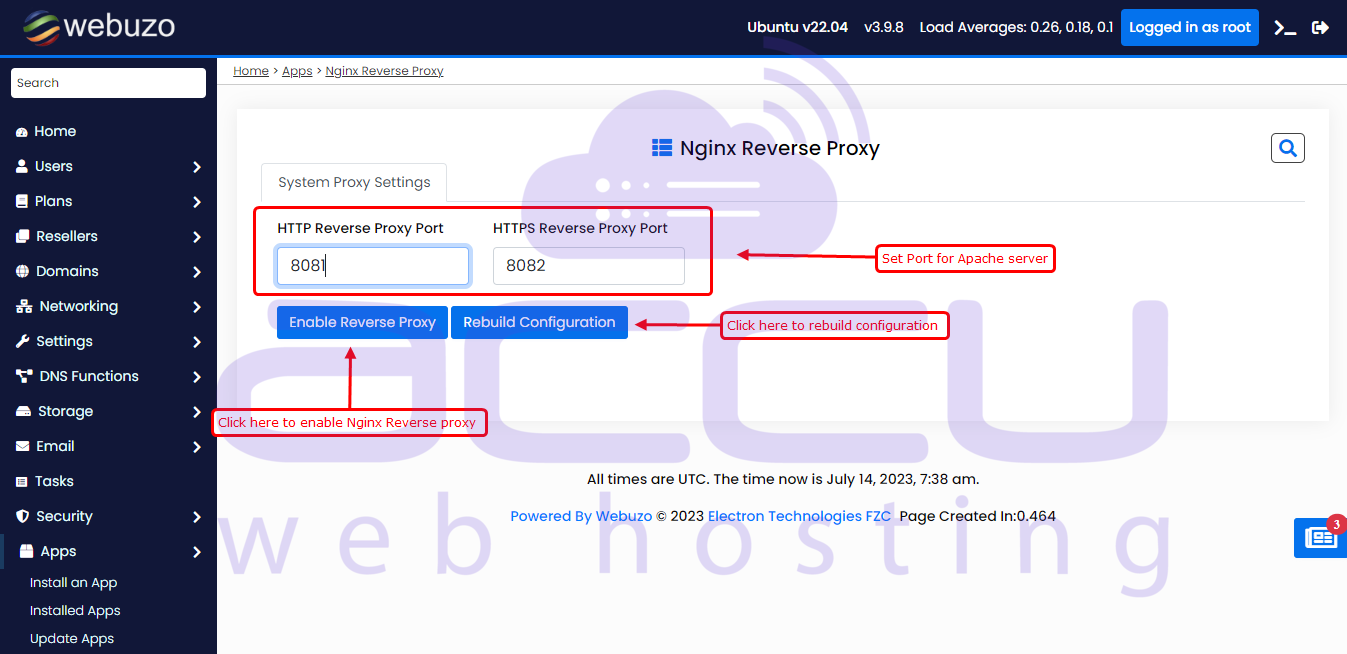Viewport: 1347px width, 654px height.
Task: Follow the Home breadcrumb link
Action: [251, 71]
